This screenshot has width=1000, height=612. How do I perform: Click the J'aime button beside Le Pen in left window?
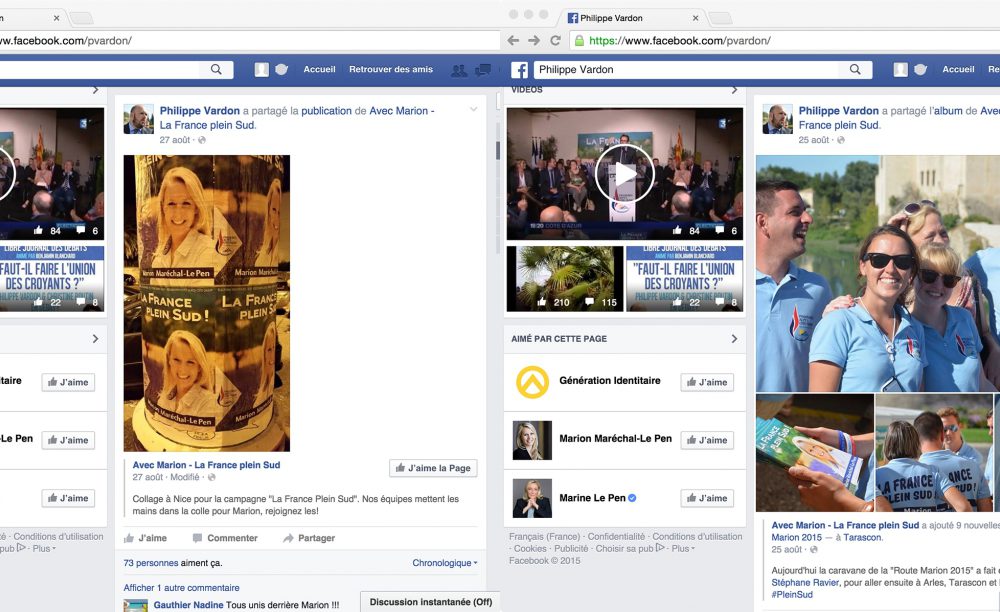68,440
